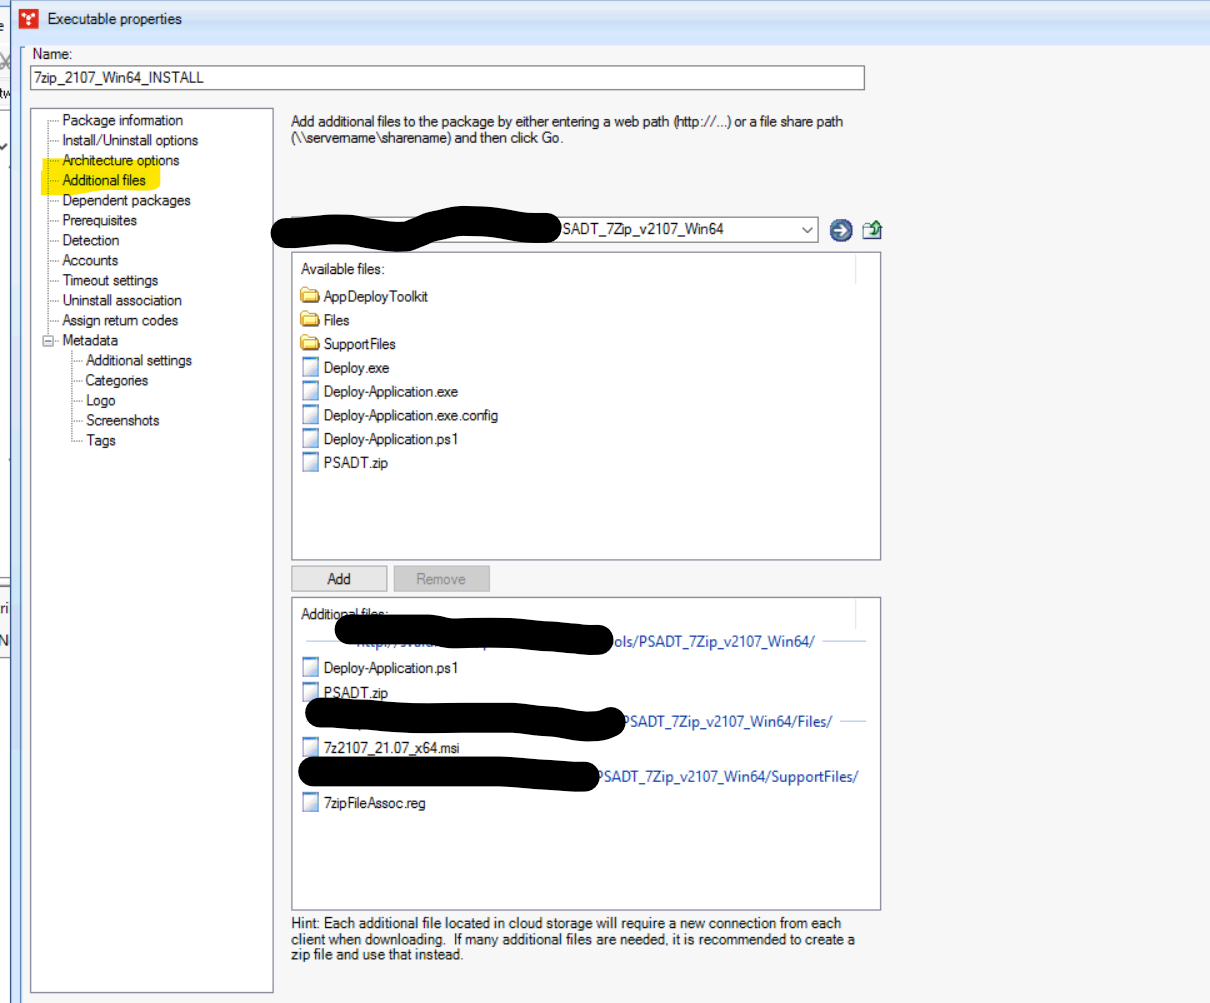This screenshot has width=1210, height=1003.
Task: Click the red app icon in the title bar
Action: 29,17
